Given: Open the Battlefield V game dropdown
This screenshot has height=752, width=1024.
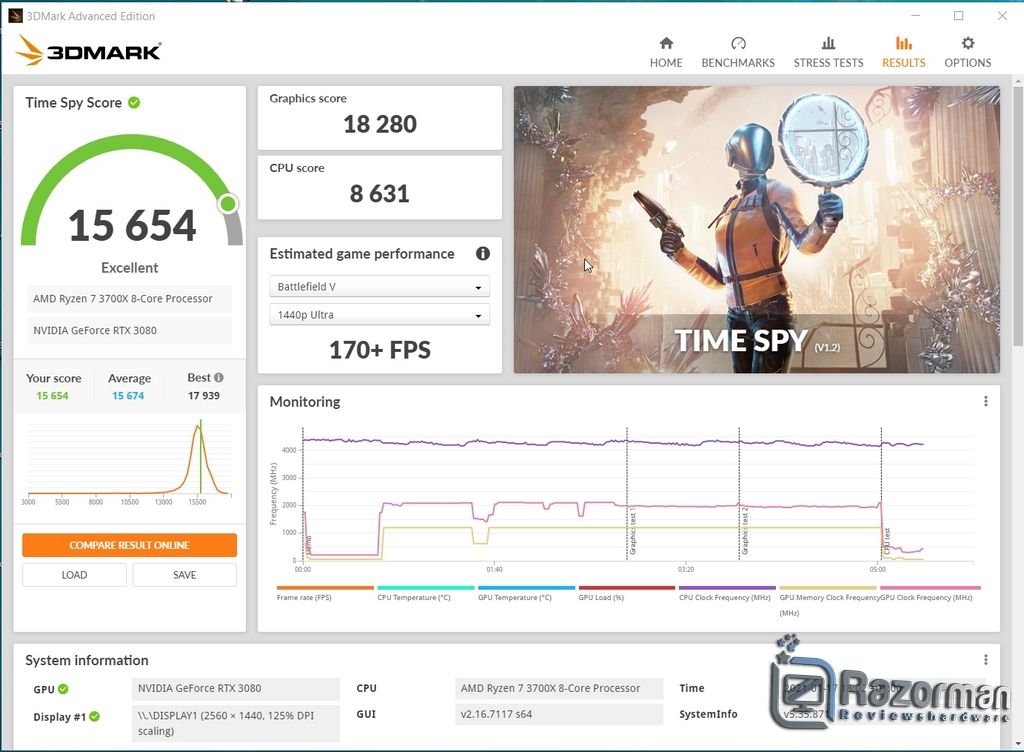Looking at the screenshot, I should point(379,287).
